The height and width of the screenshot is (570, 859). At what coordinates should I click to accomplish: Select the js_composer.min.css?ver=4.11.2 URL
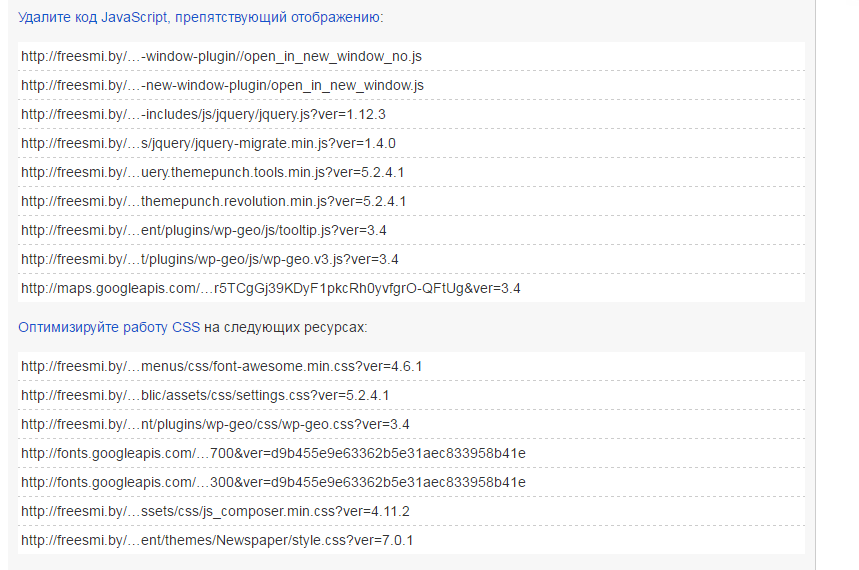click(215, 512)
